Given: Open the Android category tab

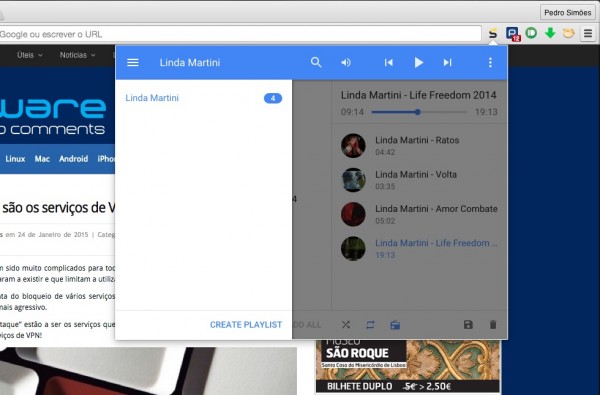Looking at the screenshot, I should [x=73, y=159].
